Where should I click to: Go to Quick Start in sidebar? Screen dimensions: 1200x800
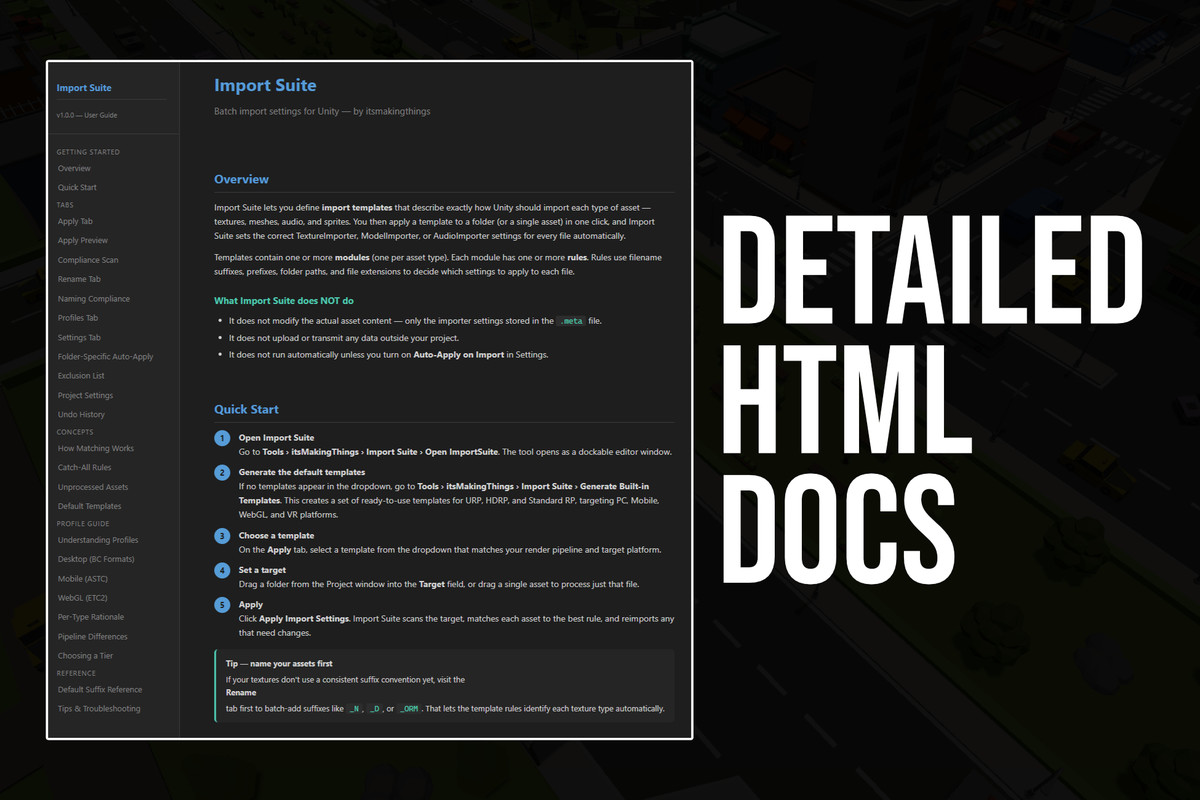tap(77, 187)
